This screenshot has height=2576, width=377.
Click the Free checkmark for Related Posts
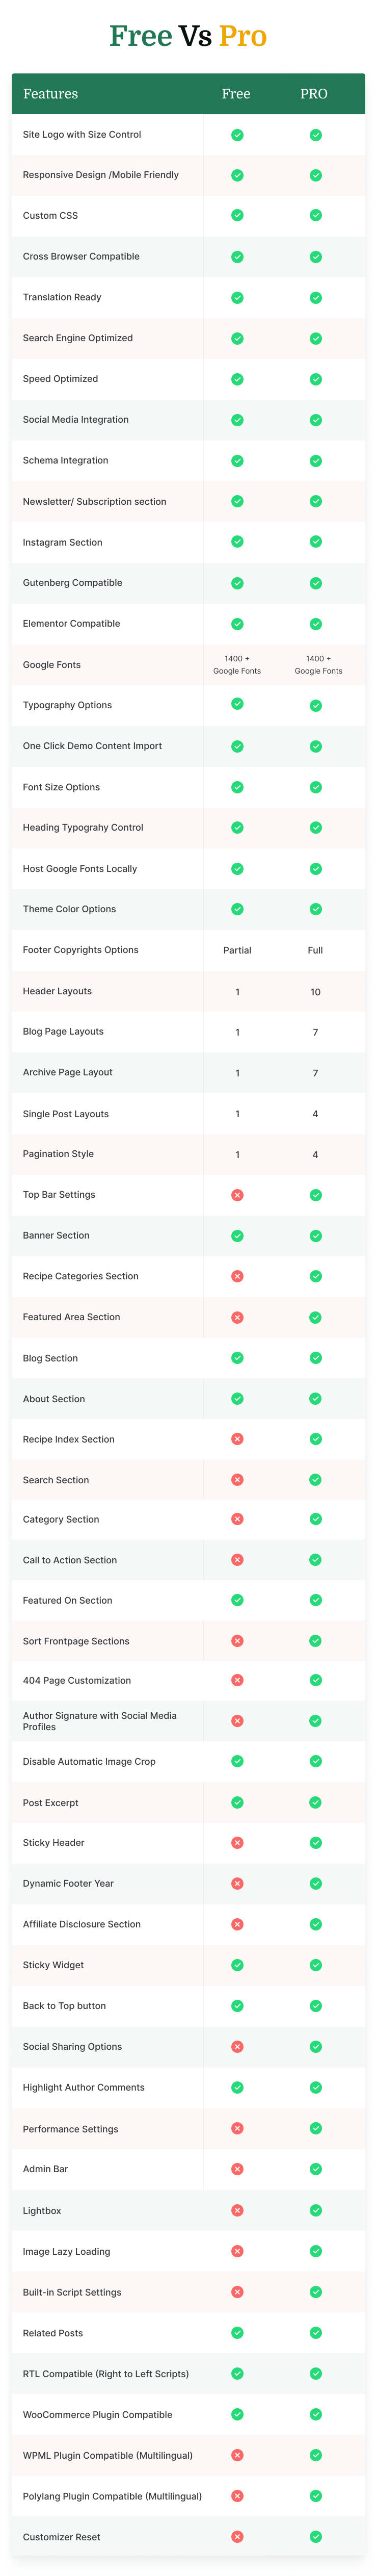coord(237,2333)
